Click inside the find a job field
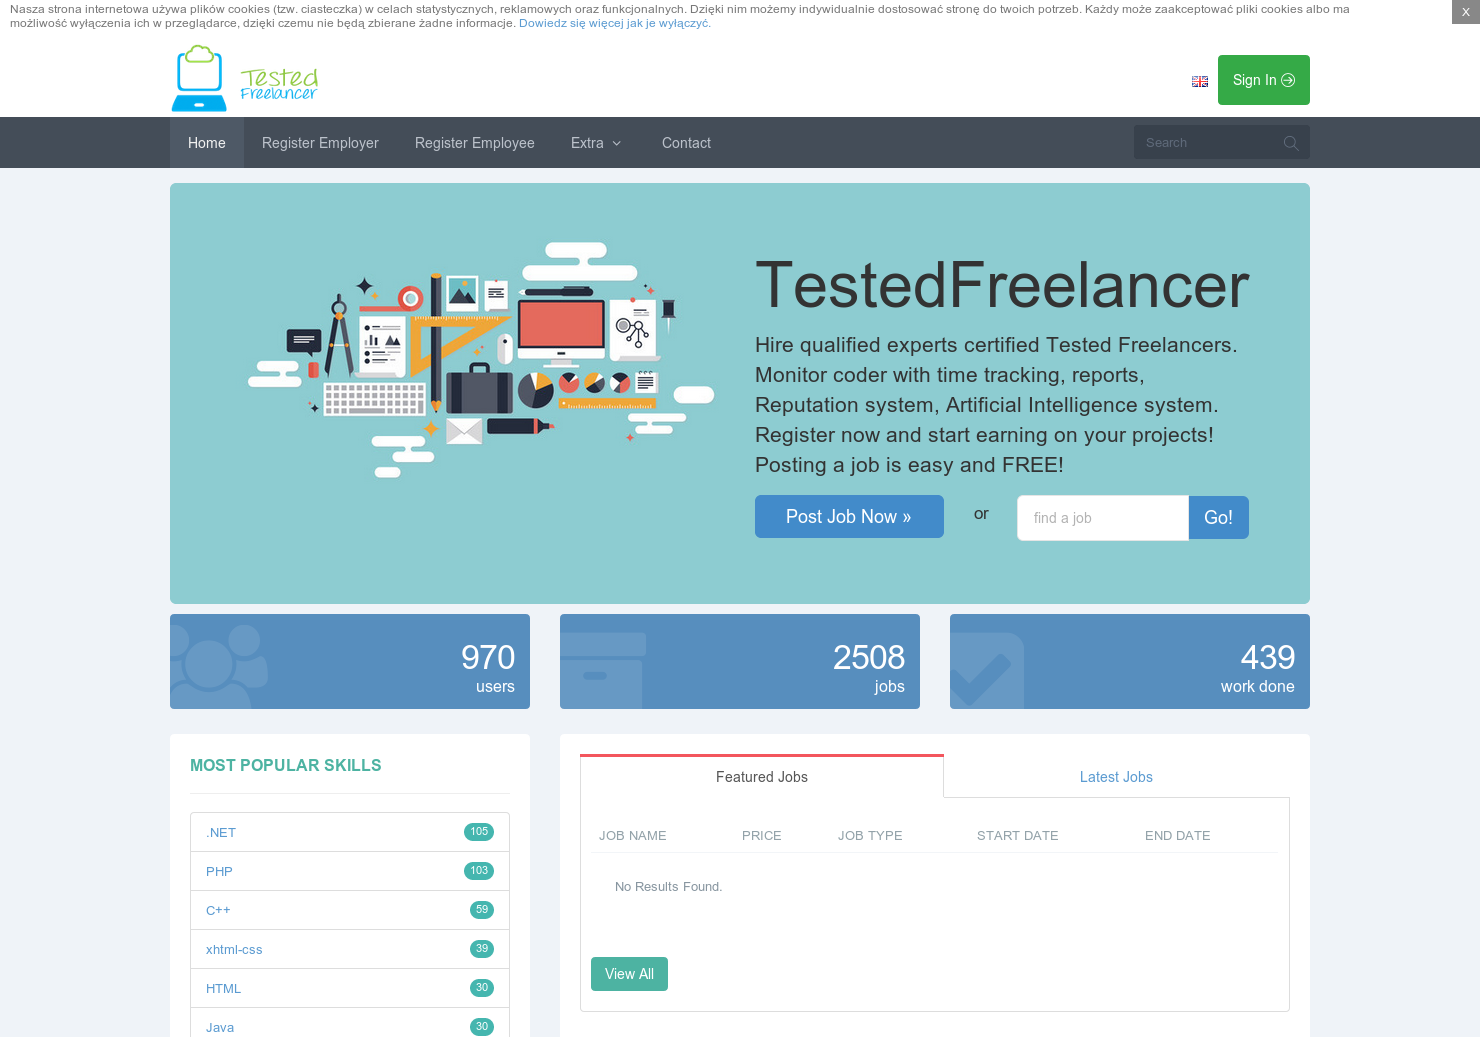 [x=1100, y=517]
